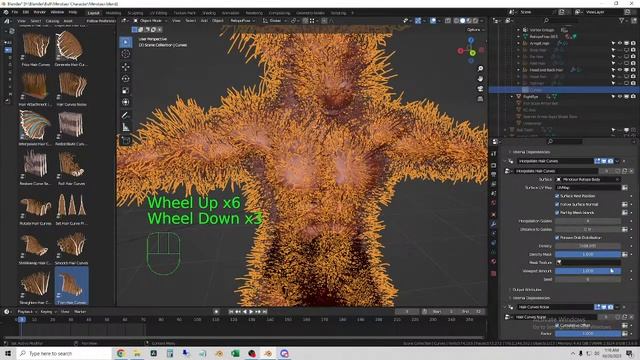
Task: Click the Viewport Amount slider
Action: 588,271
